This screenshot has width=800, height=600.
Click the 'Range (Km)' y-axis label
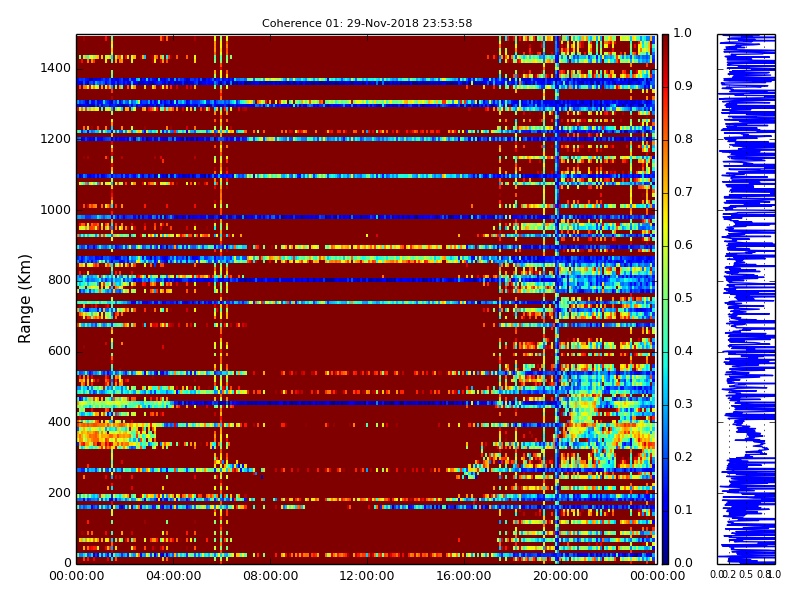pos(24,299)
